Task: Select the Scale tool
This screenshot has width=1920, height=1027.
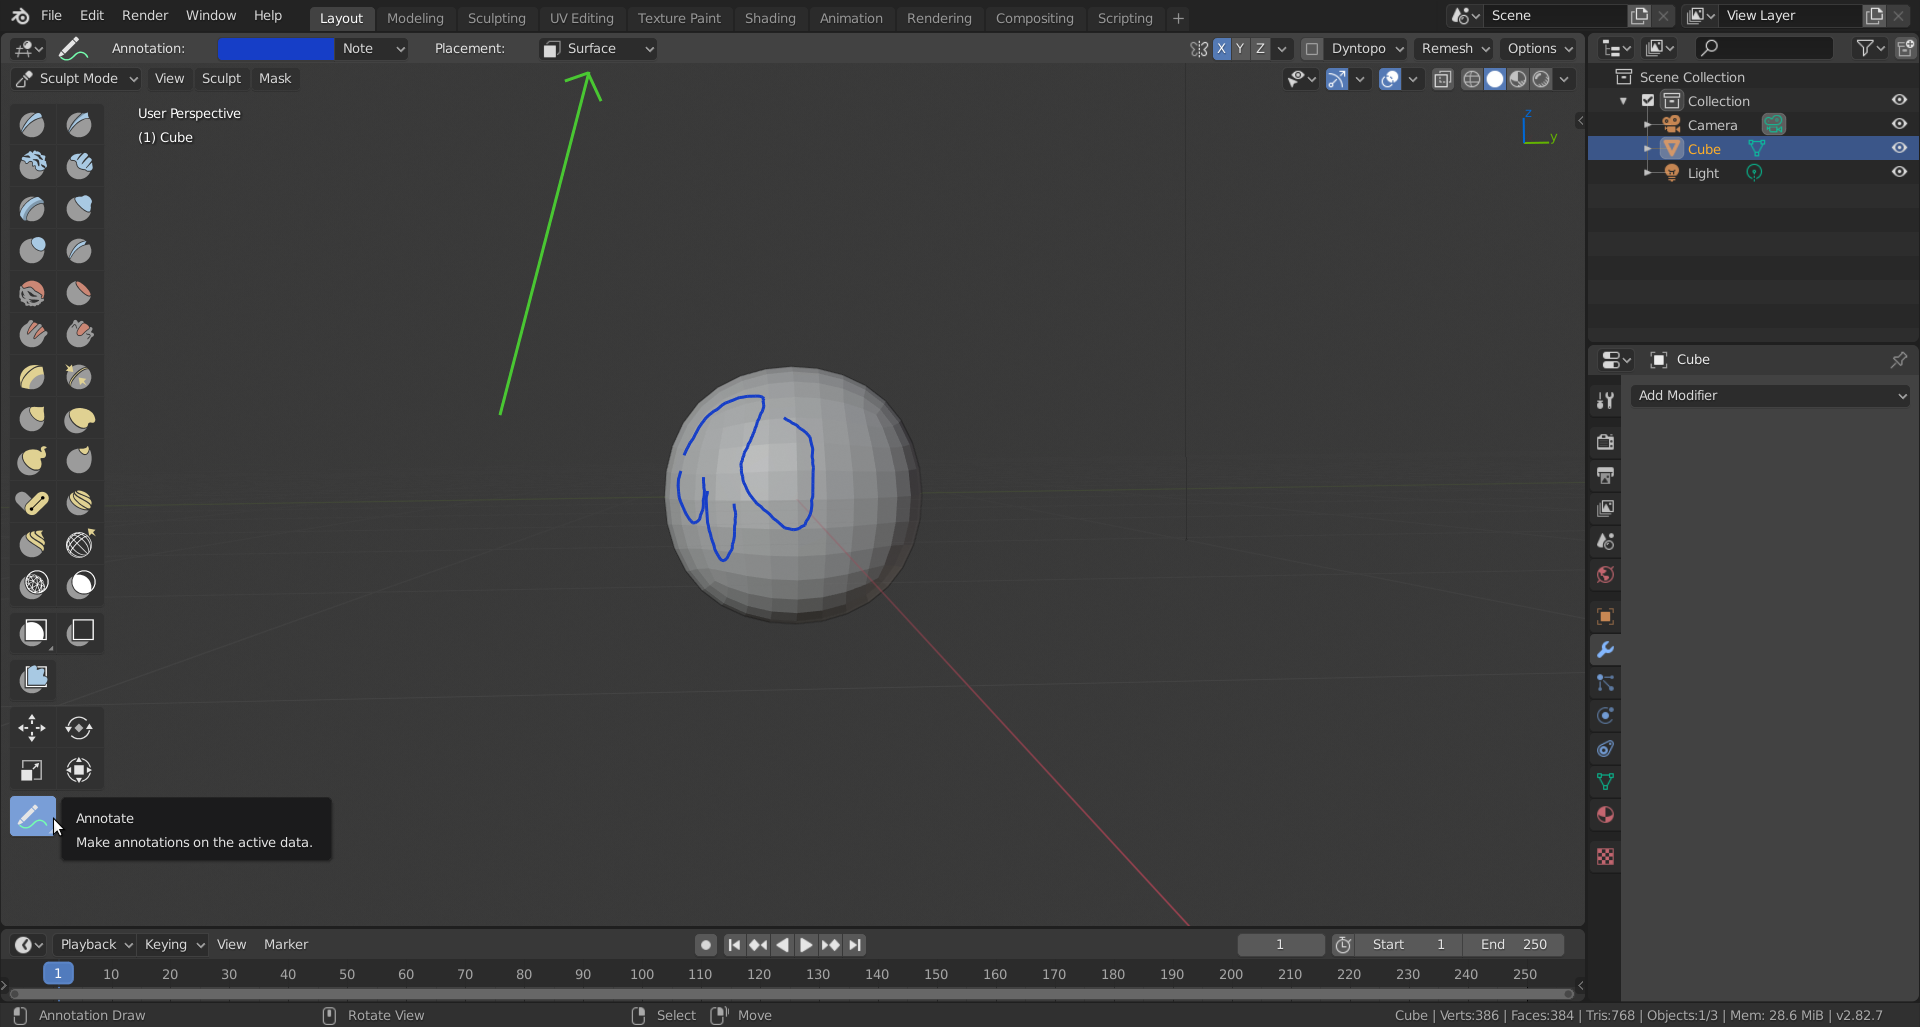Action: point(32,770)
